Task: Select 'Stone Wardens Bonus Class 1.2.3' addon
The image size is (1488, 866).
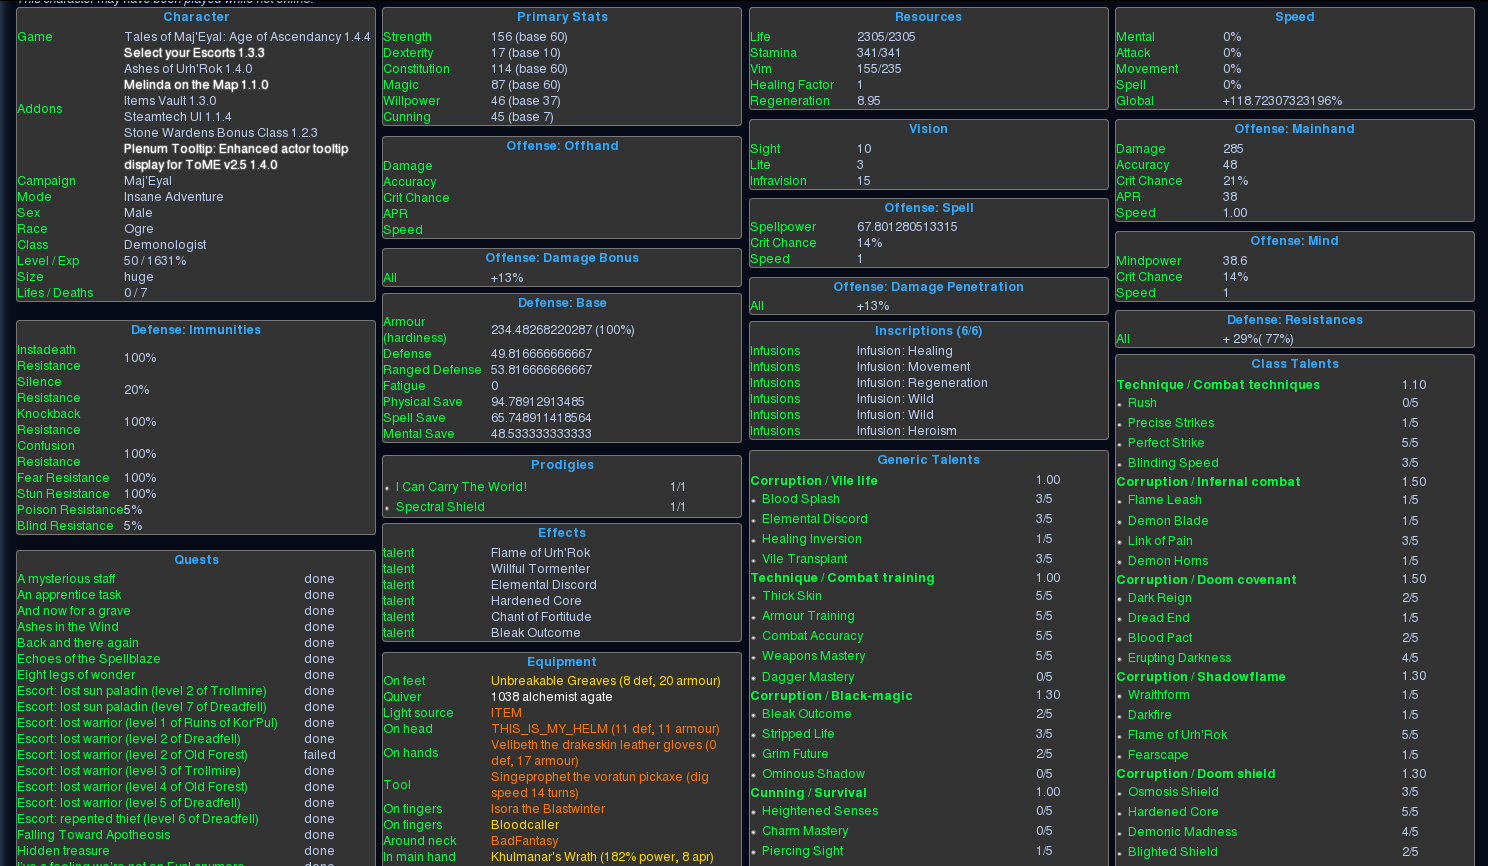Action: (221, 133)
